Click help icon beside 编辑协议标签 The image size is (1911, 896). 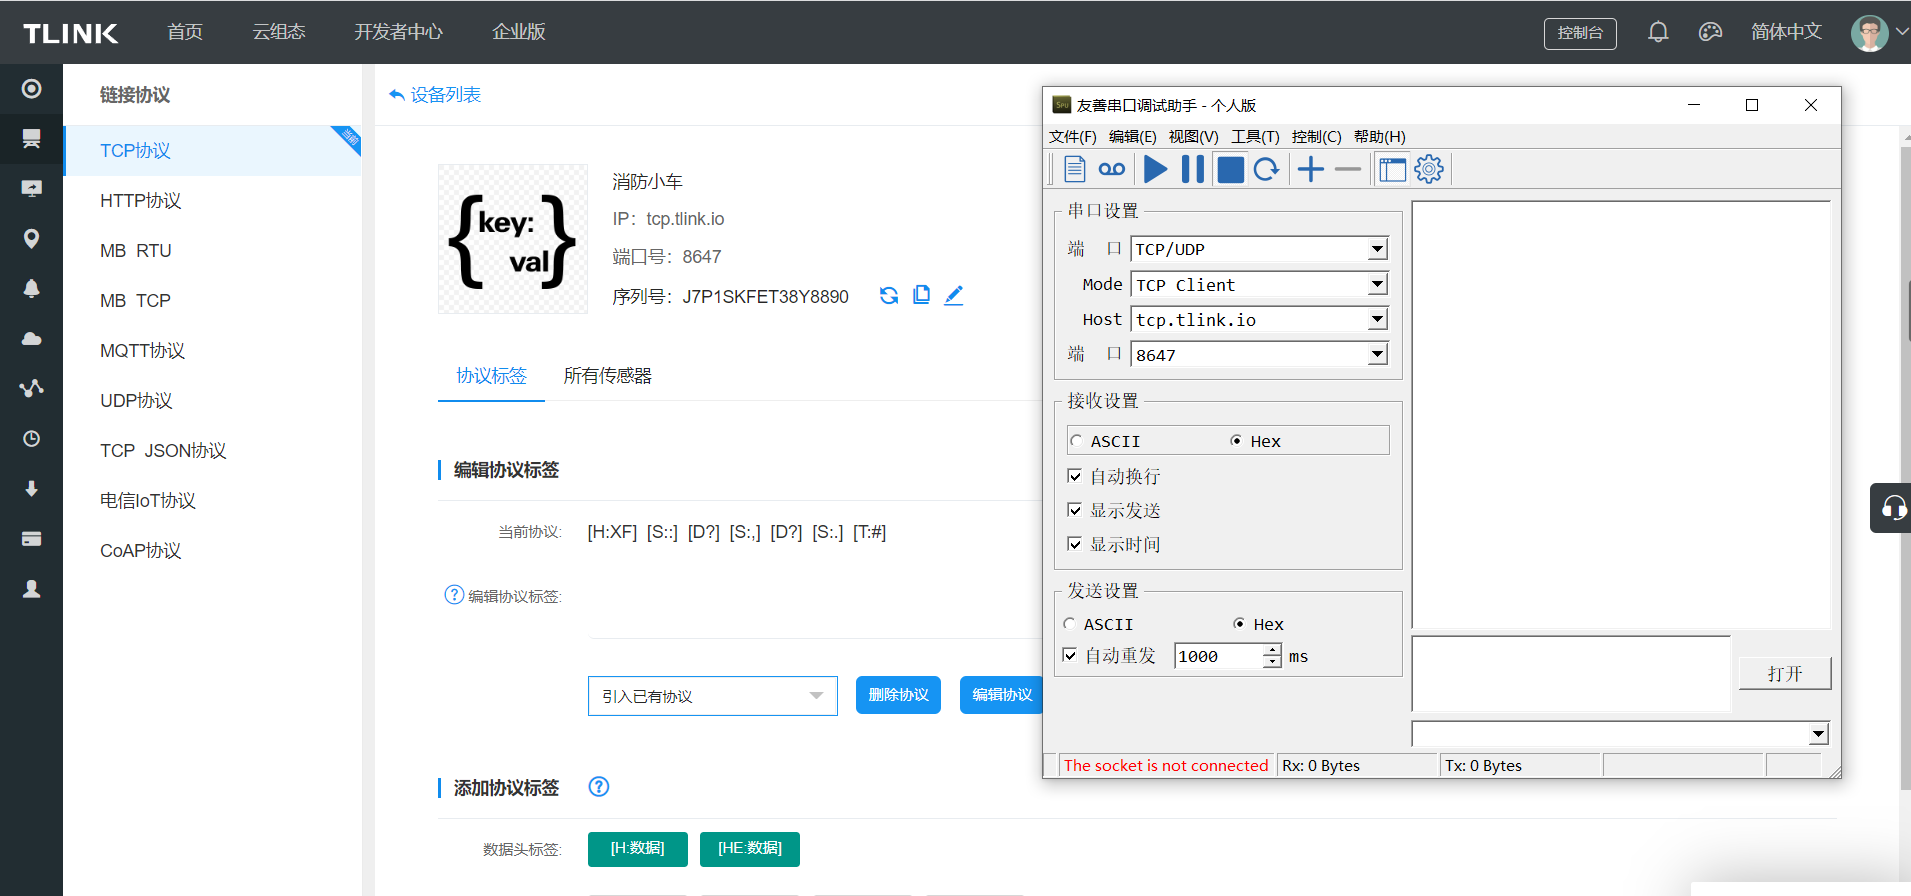pyautogui.click(x=454, y=595)
